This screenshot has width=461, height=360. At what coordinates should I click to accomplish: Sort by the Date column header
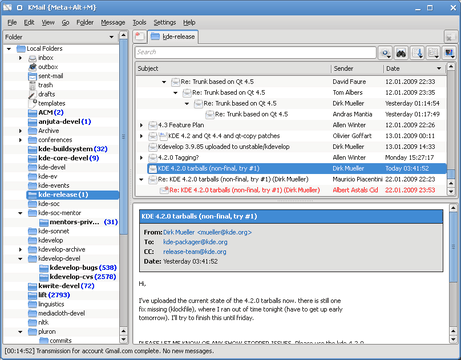(x=414, y=69)
